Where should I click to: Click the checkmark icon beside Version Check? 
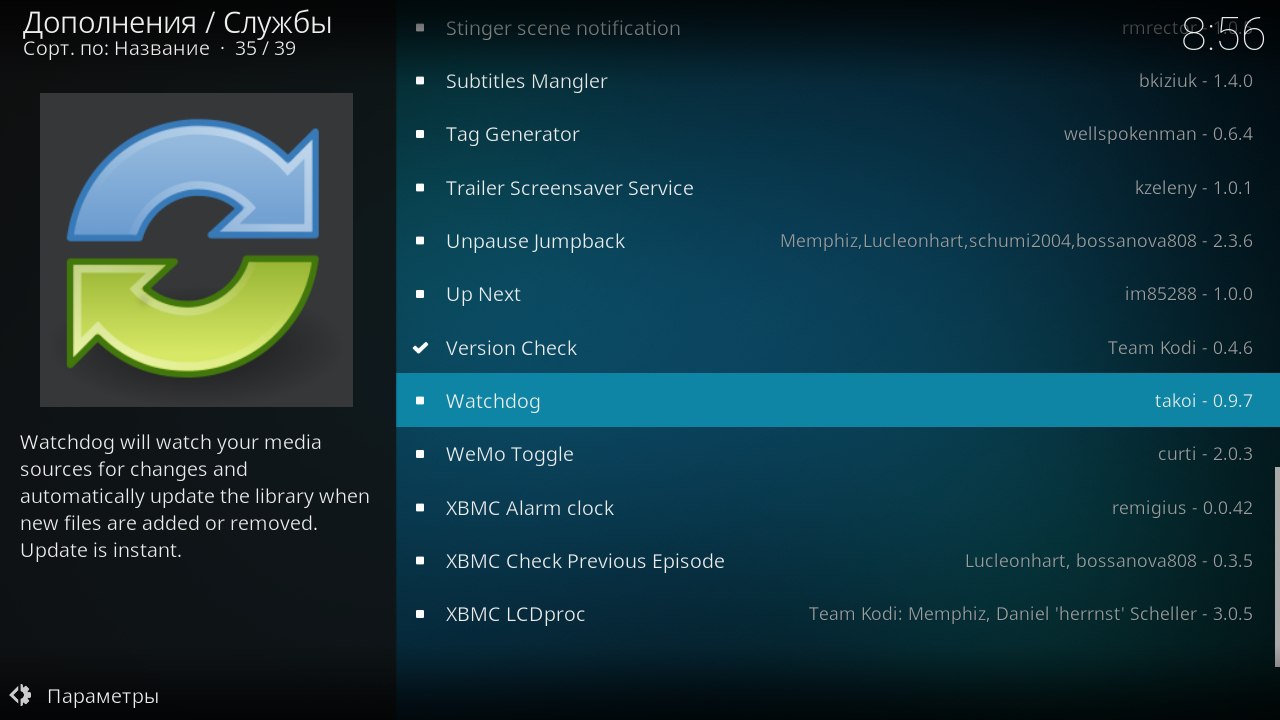click(421, 348)
